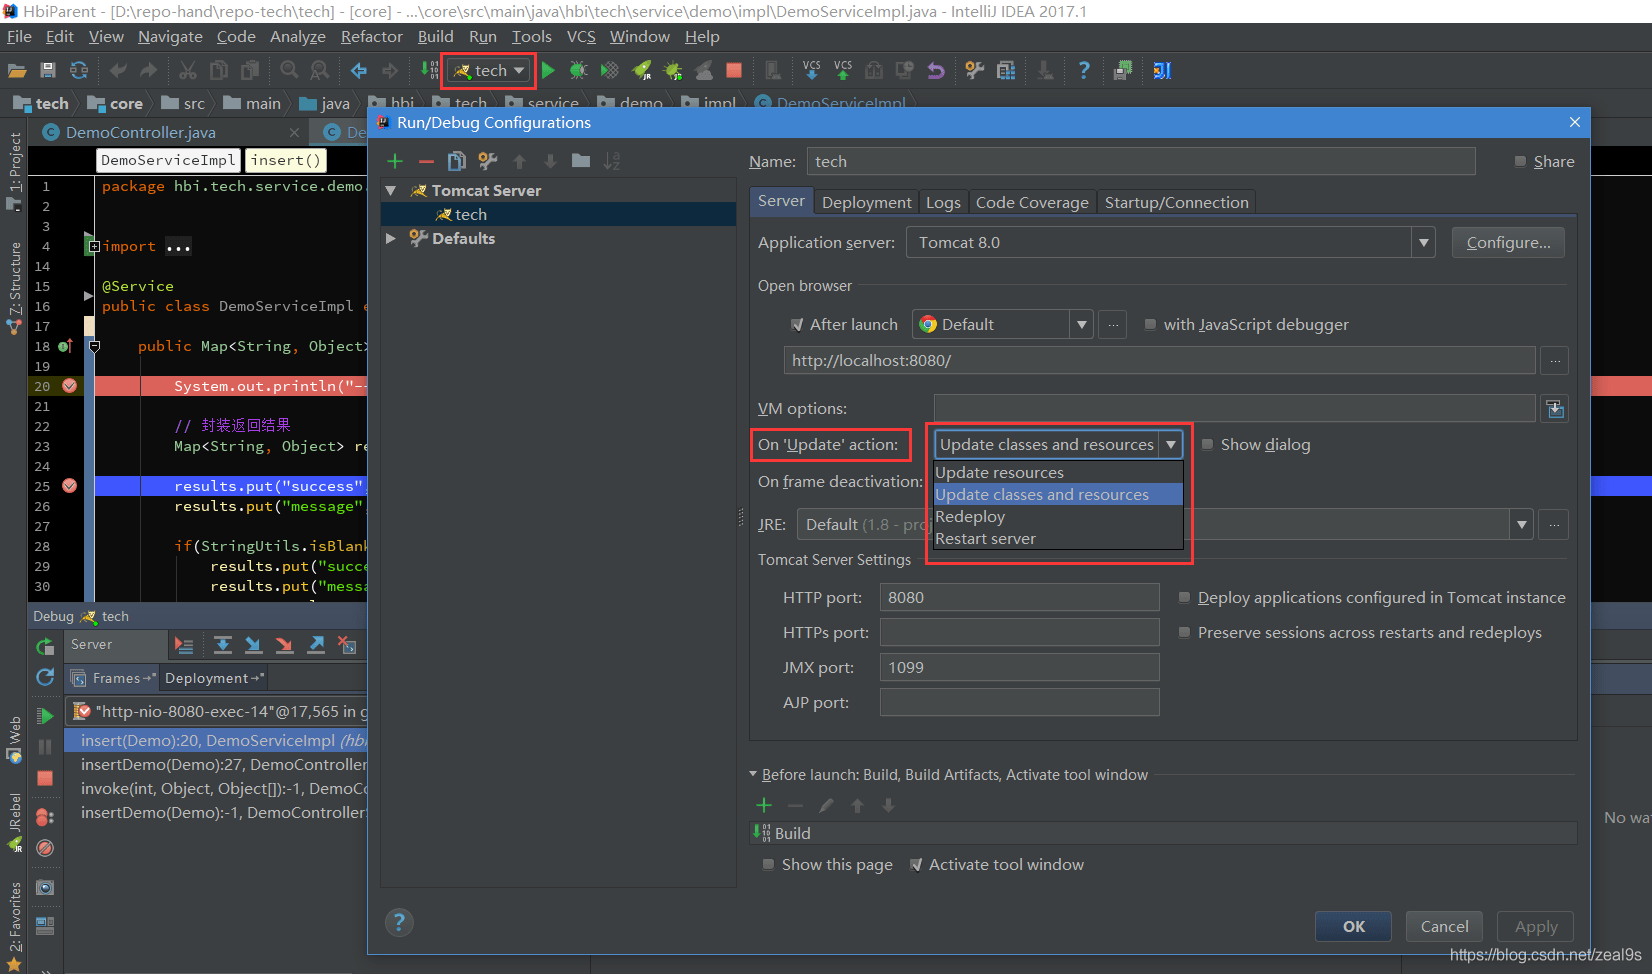Switch to the Deployment tab
1652x974 pixels.
[866, 202]
